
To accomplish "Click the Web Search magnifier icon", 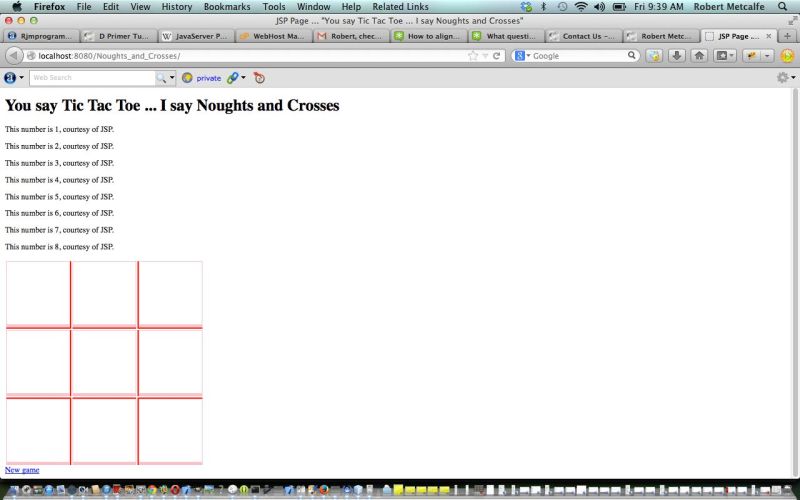I will (x=161, y=78).
